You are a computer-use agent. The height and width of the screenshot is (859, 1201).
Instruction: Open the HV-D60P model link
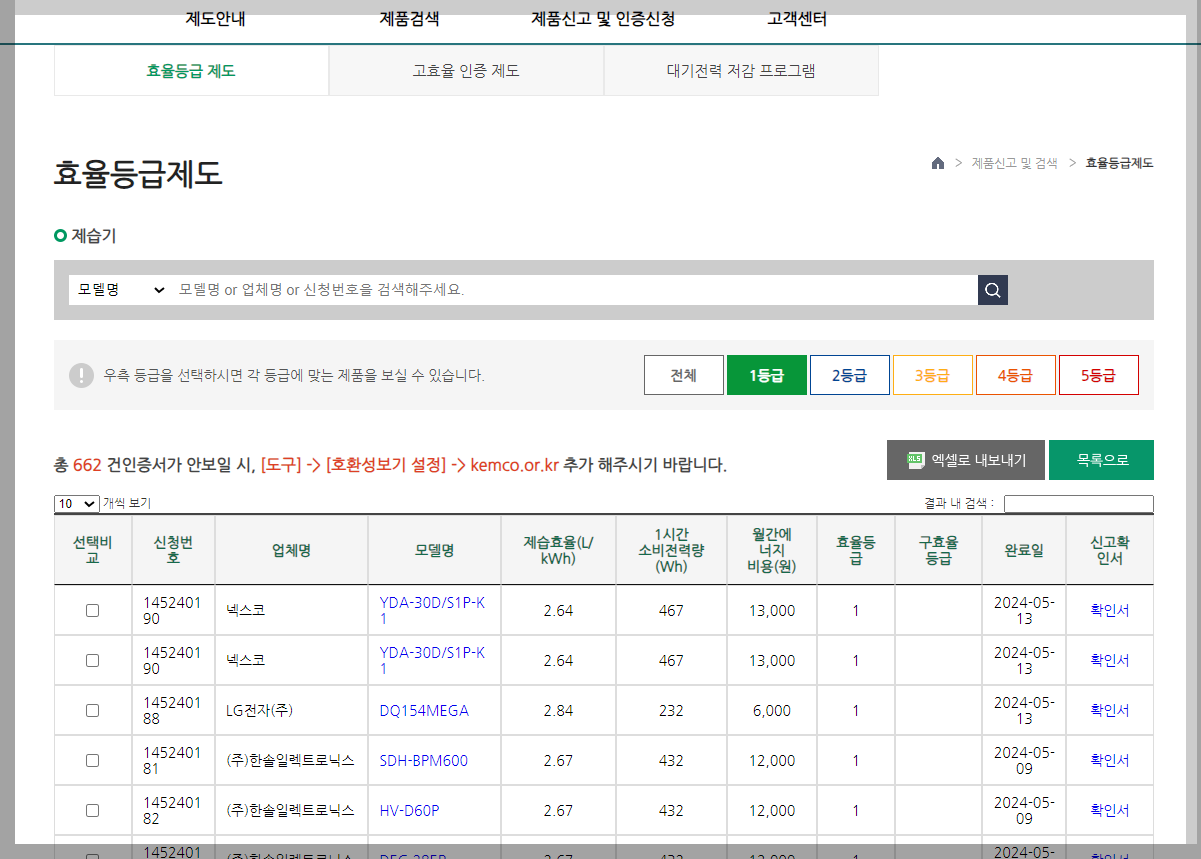410,811
